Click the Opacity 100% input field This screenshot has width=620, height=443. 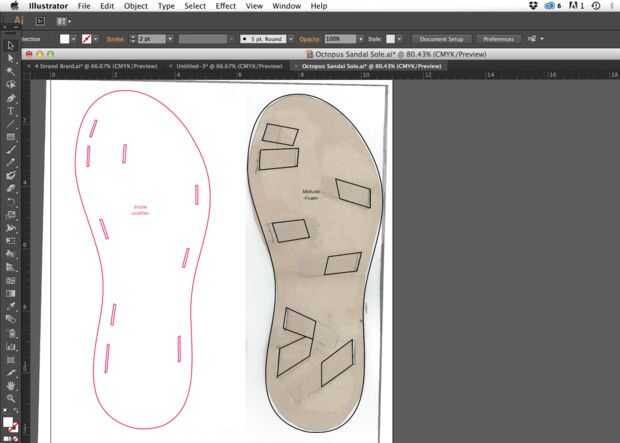(x=340, y=39)
